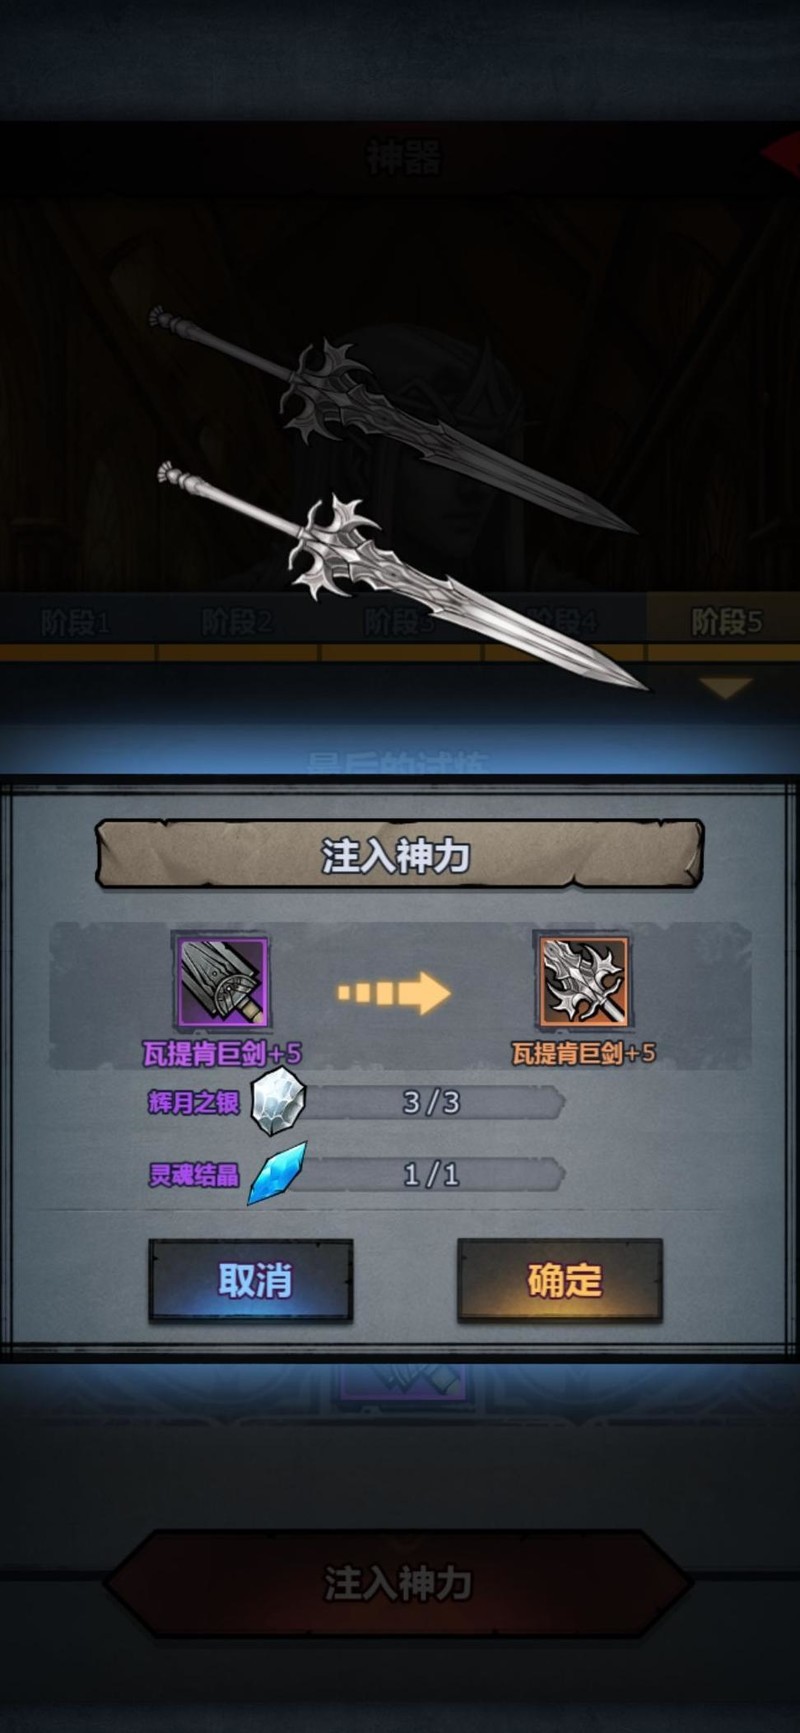Click the dotted yellow upgrade arrow
Screen dimensions: 800x1733
394,992
